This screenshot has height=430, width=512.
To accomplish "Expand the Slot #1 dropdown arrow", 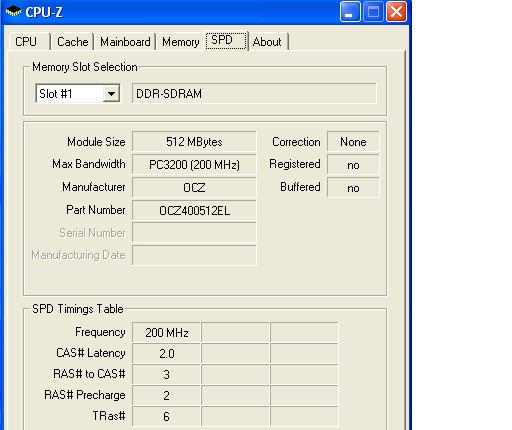I will tap(111, 94).
